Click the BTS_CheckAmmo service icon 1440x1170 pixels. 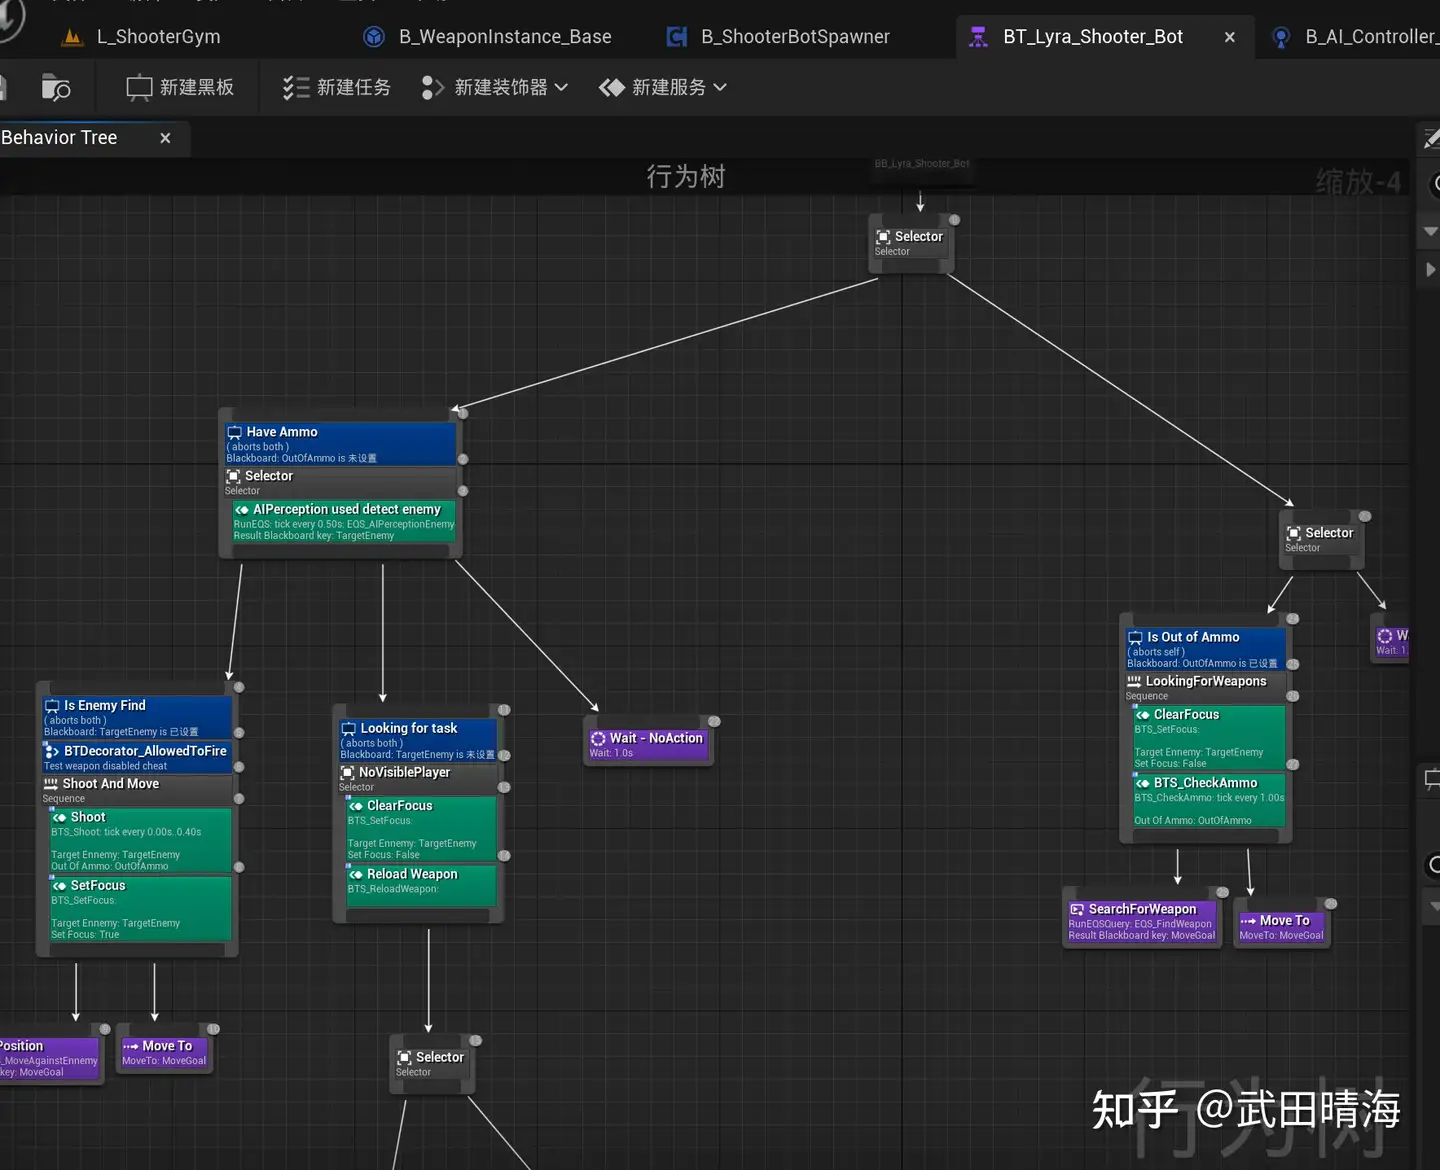(1142, 784)
